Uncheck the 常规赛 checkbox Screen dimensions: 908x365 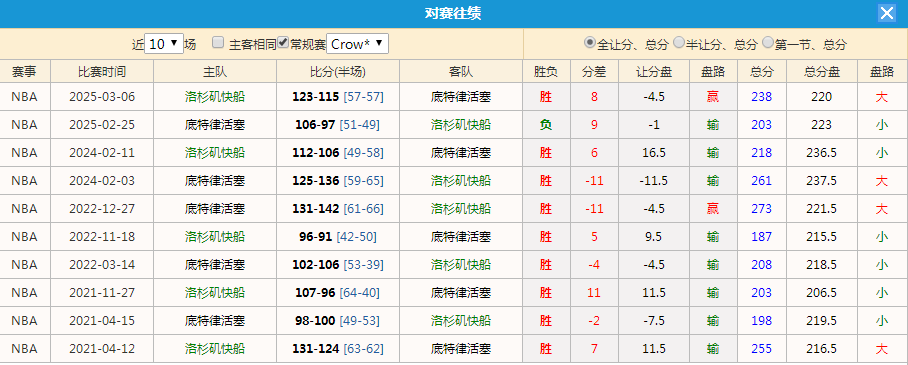click(283, 42)
